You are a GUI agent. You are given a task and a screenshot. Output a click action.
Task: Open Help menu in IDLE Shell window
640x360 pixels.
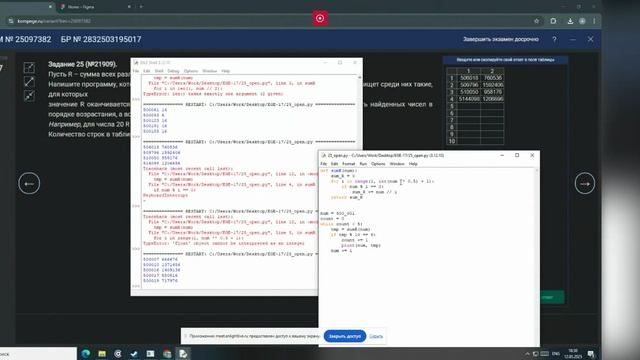(x=225, y=71)
